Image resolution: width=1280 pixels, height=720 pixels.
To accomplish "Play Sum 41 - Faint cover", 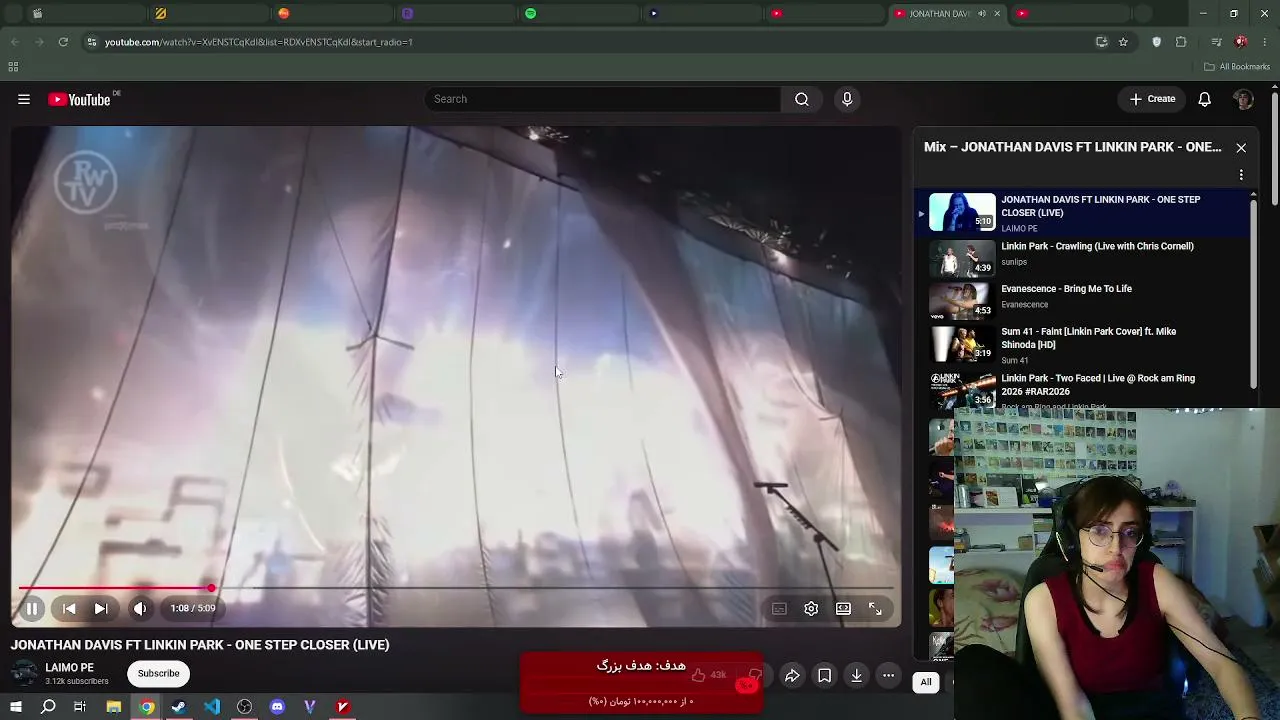I will coord(1083,345).
